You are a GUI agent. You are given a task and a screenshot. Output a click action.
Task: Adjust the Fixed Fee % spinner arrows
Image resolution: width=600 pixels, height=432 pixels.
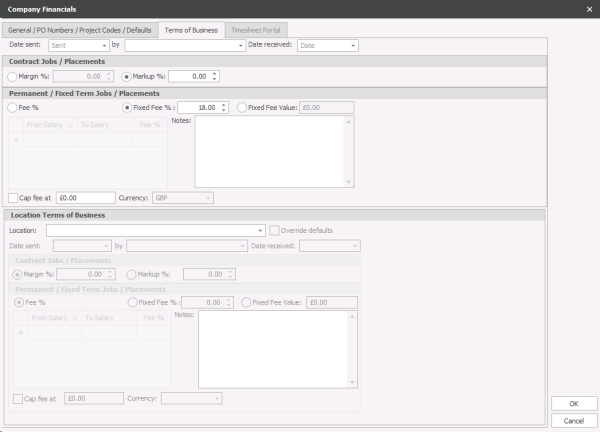[224, 108]
